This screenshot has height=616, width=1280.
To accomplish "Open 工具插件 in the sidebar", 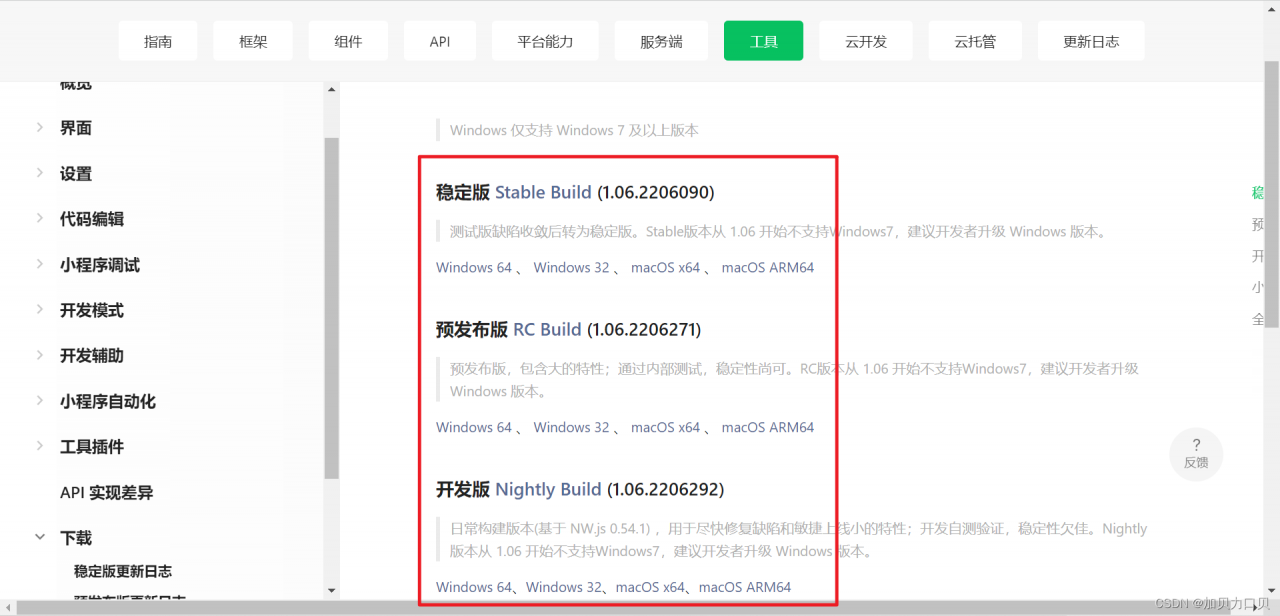I will 92,447.
